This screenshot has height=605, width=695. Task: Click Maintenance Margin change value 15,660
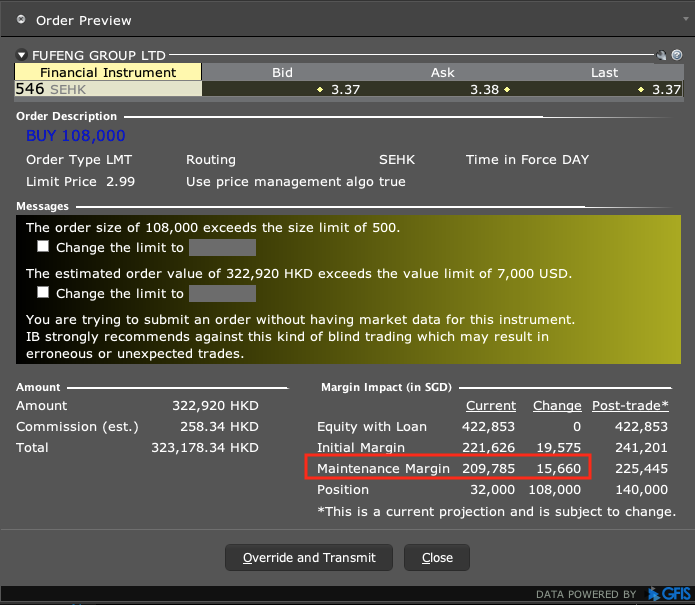(x=558, y=468)
